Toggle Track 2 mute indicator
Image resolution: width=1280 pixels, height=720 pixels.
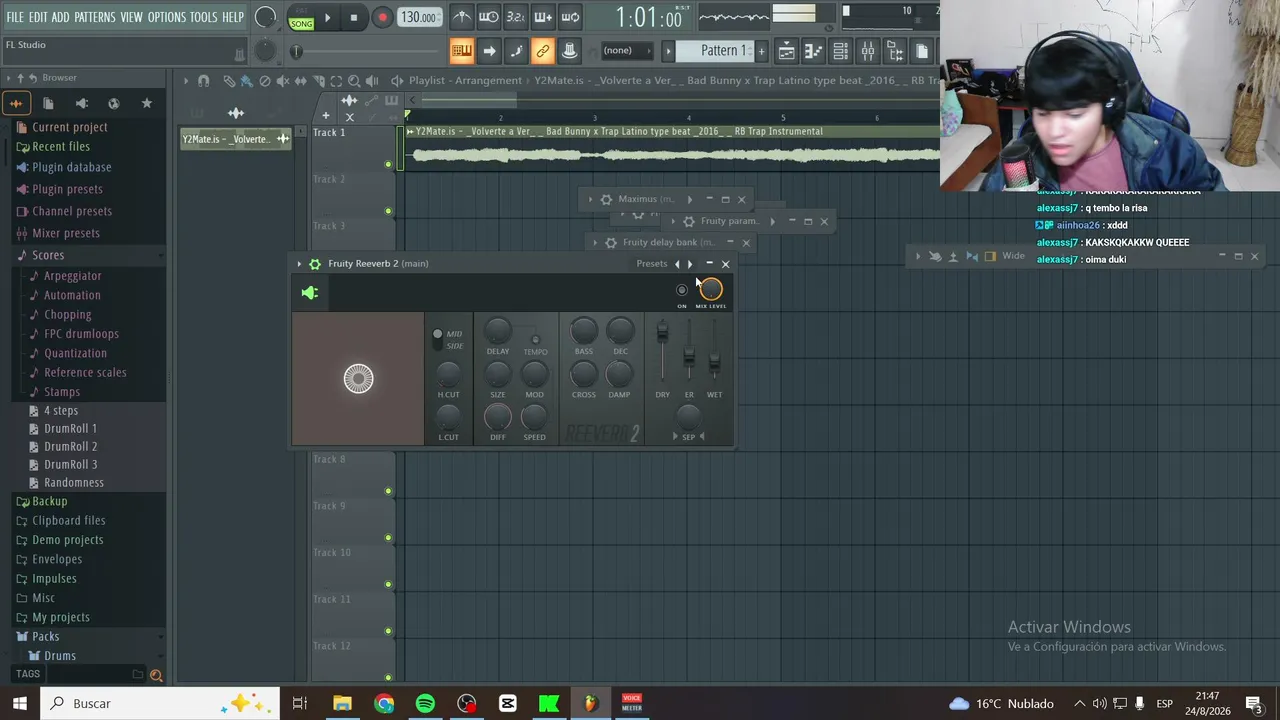tap(388, 211)
